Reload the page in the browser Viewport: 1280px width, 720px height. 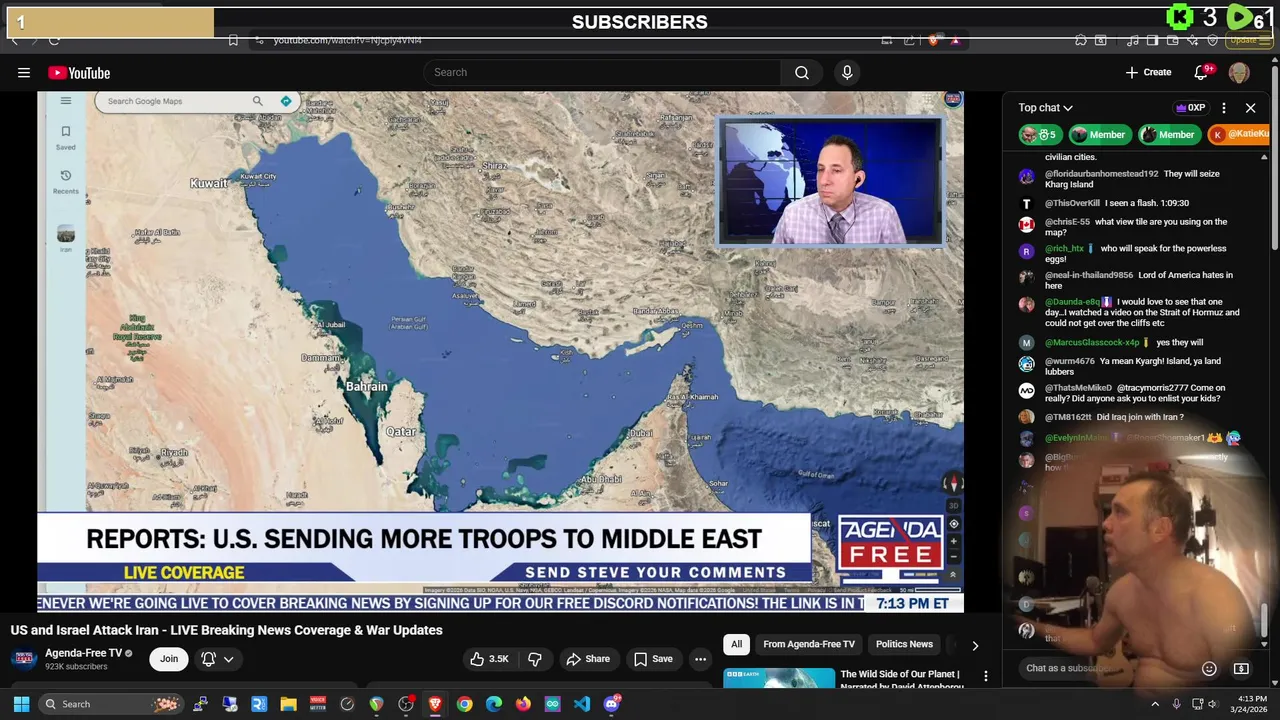[54, 40]
